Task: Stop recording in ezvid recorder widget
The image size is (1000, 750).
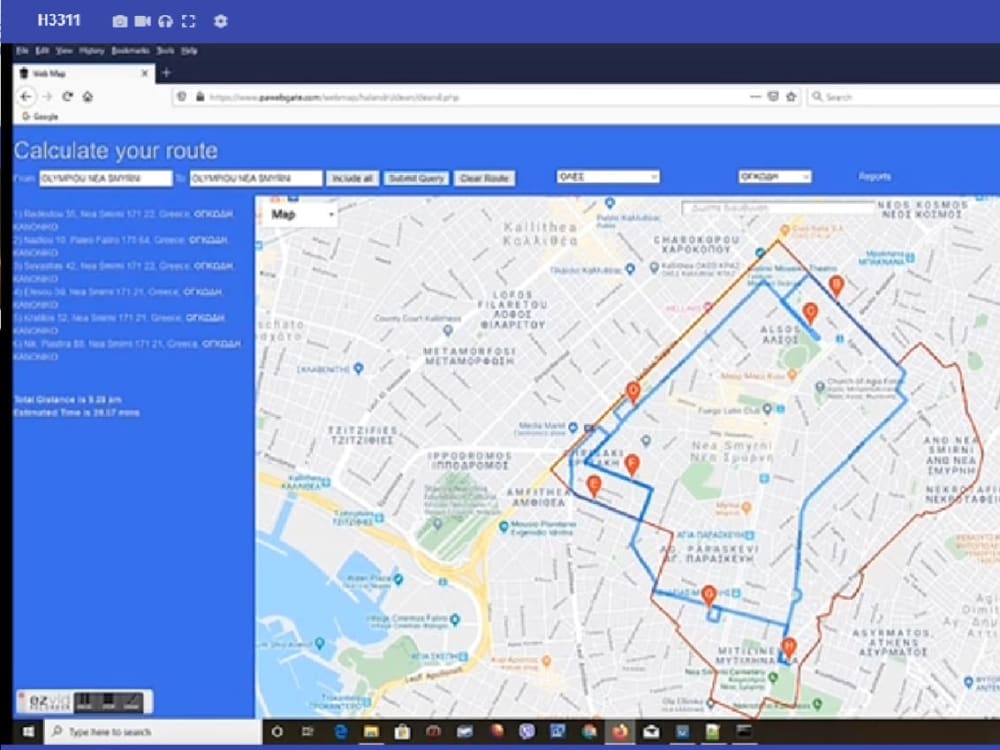Action: pos(108,702)
